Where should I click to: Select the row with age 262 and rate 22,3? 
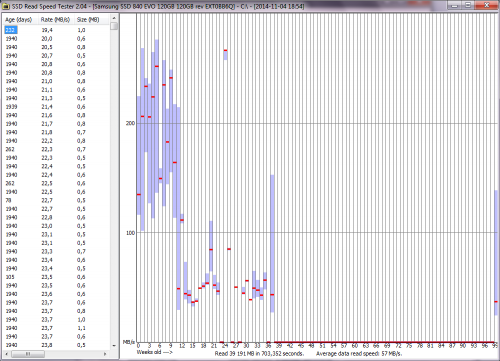pyautogui.click(x=56, y=149)
